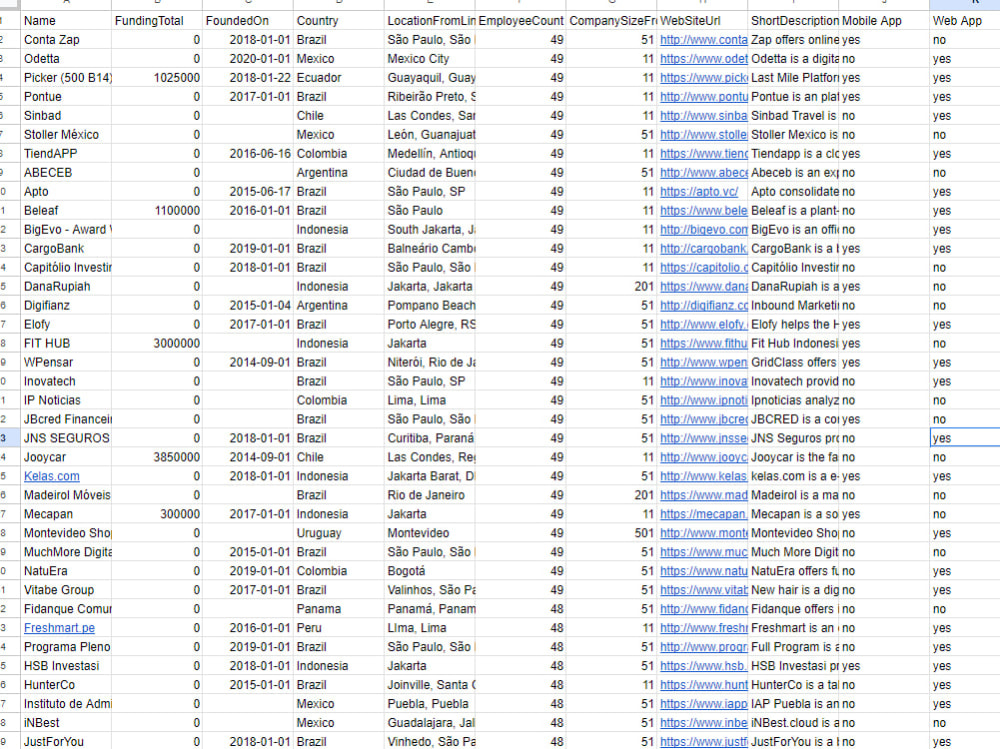The image size is (1000, 749).
Task: Select the Montevideo location cell
Action: click(x=430, y=533)
